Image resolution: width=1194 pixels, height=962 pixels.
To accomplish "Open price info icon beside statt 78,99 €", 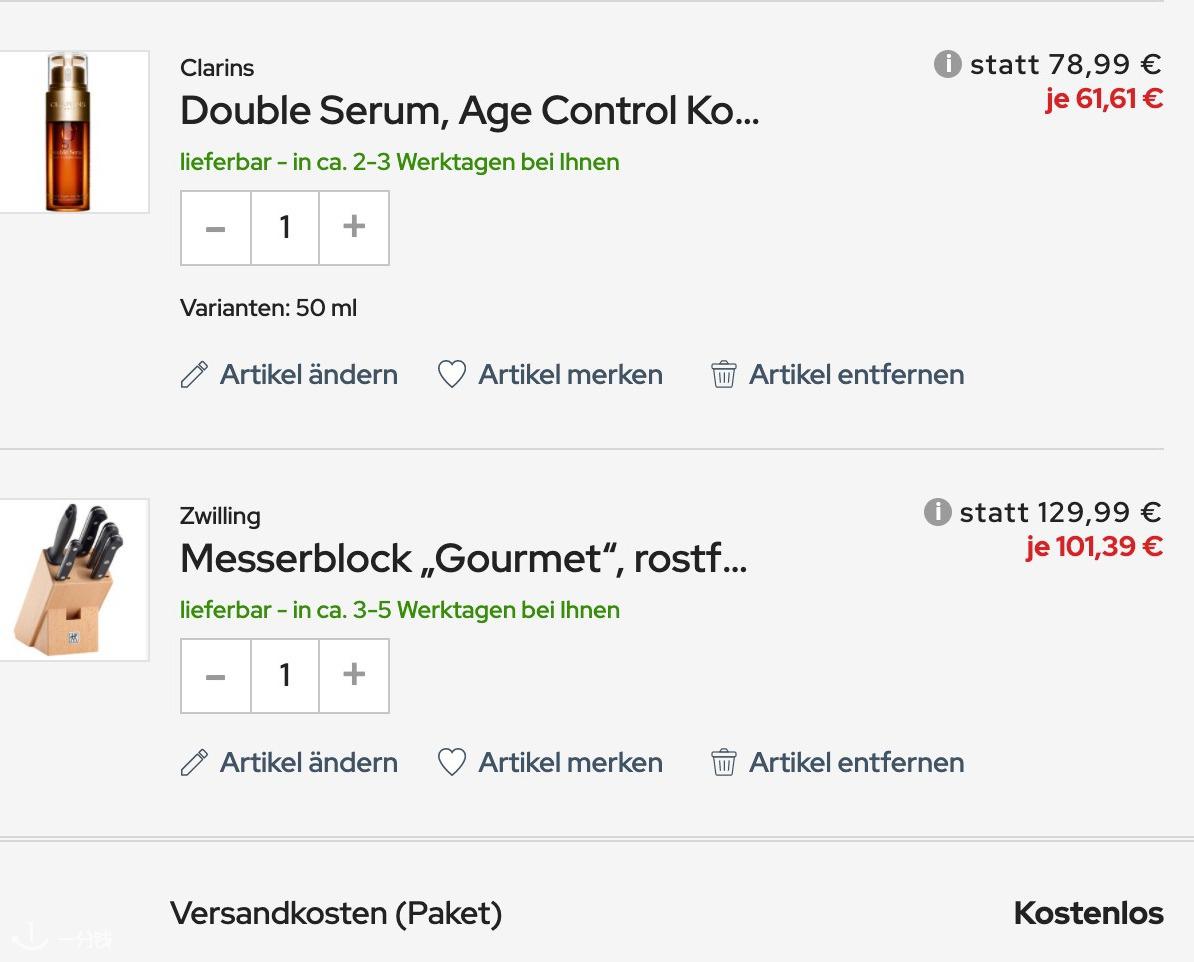I will [x=947, y=64].
